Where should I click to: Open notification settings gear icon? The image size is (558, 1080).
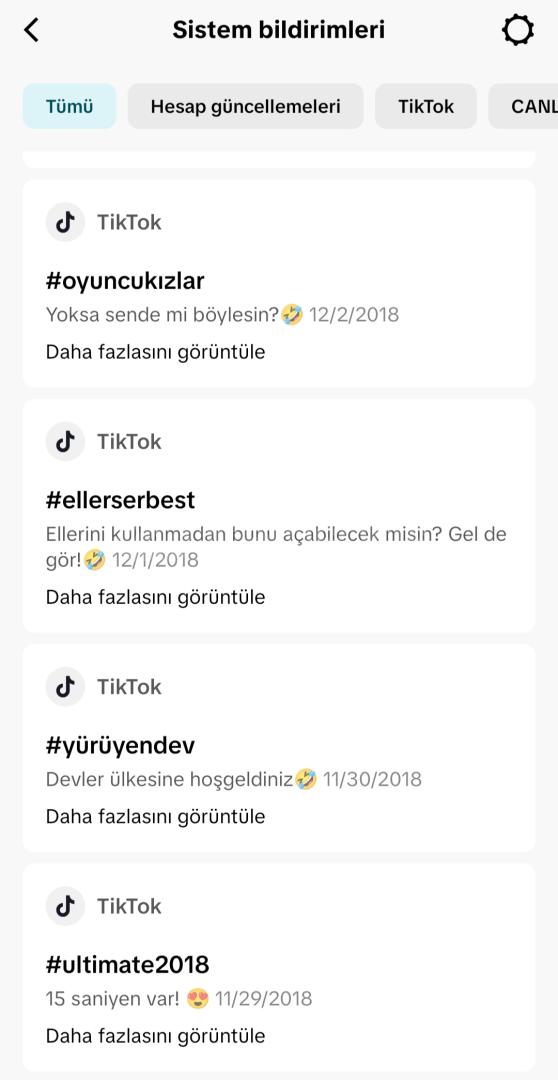click(517, 30)
